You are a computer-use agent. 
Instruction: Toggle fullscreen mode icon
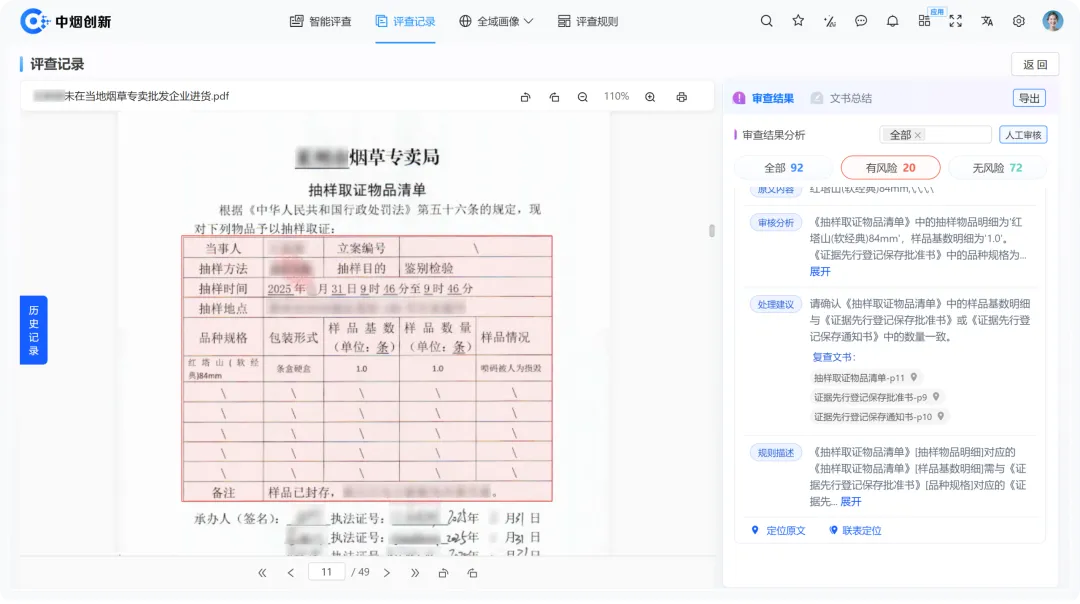(x=955, y=21)
